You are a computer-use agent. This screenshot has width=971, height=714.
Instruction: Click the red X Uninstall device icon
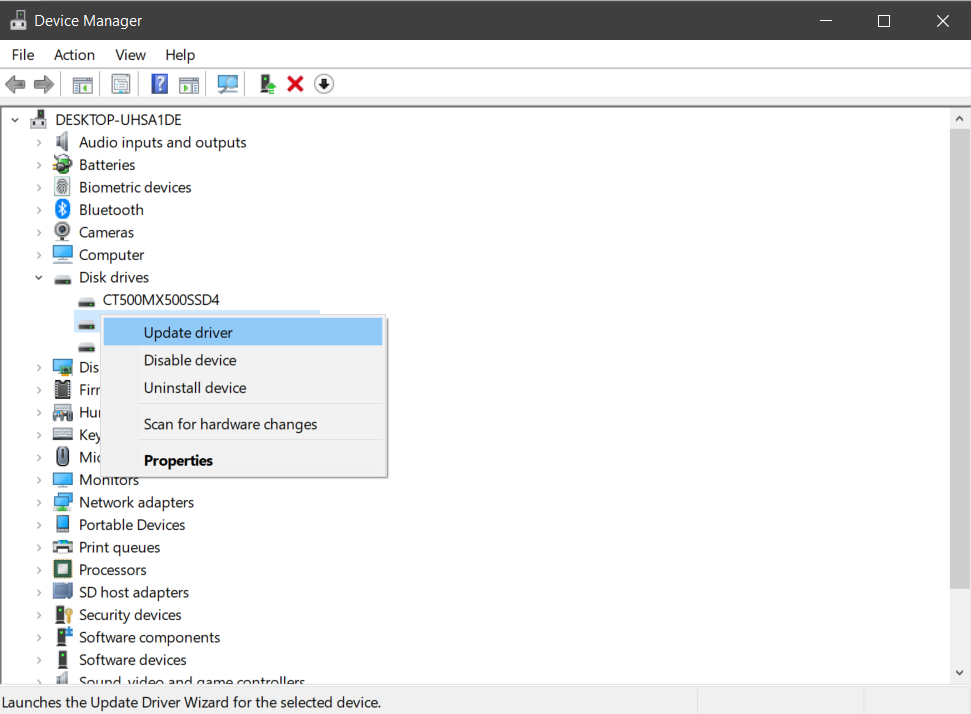[295, 84]
